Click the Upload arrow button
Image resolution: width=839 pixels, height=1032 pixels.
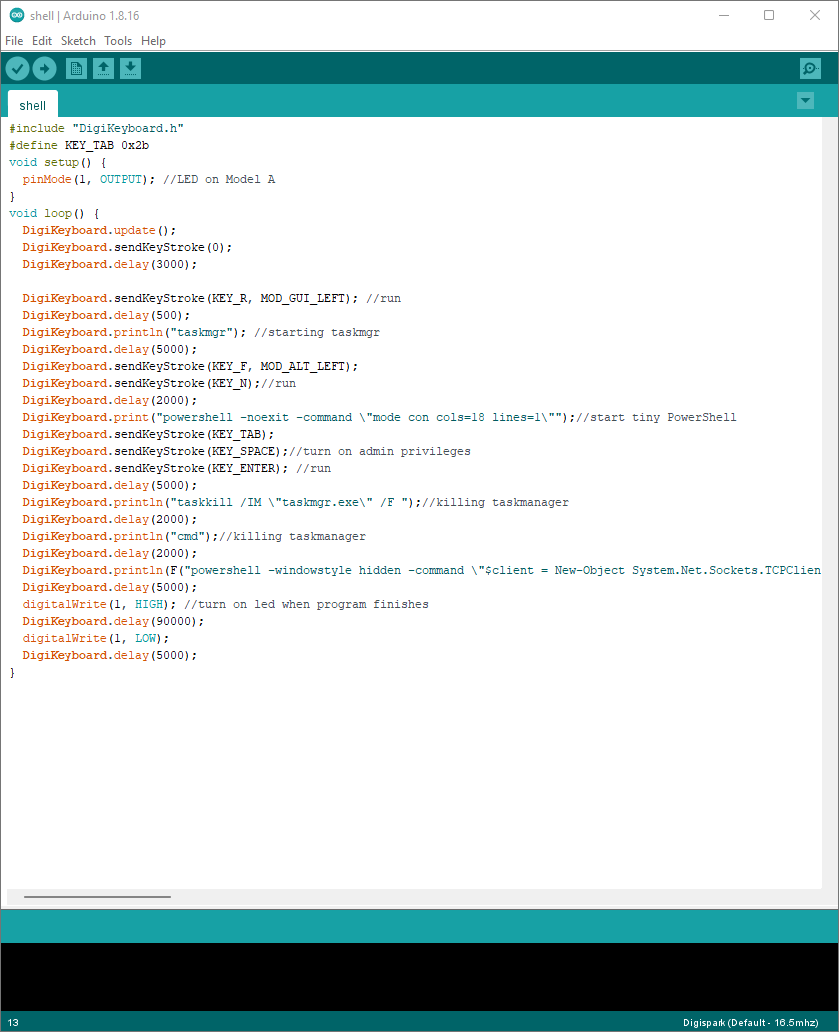point(45,68)
